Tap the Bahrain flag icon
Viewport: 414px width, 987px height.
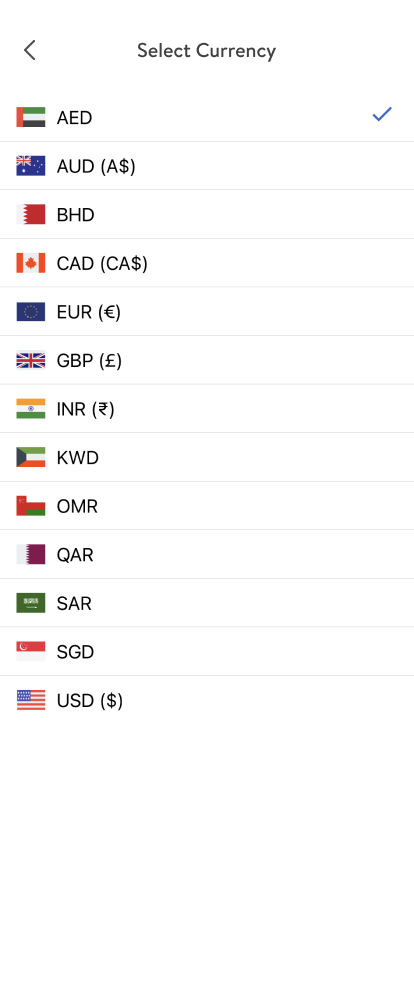tap(31, 215)
